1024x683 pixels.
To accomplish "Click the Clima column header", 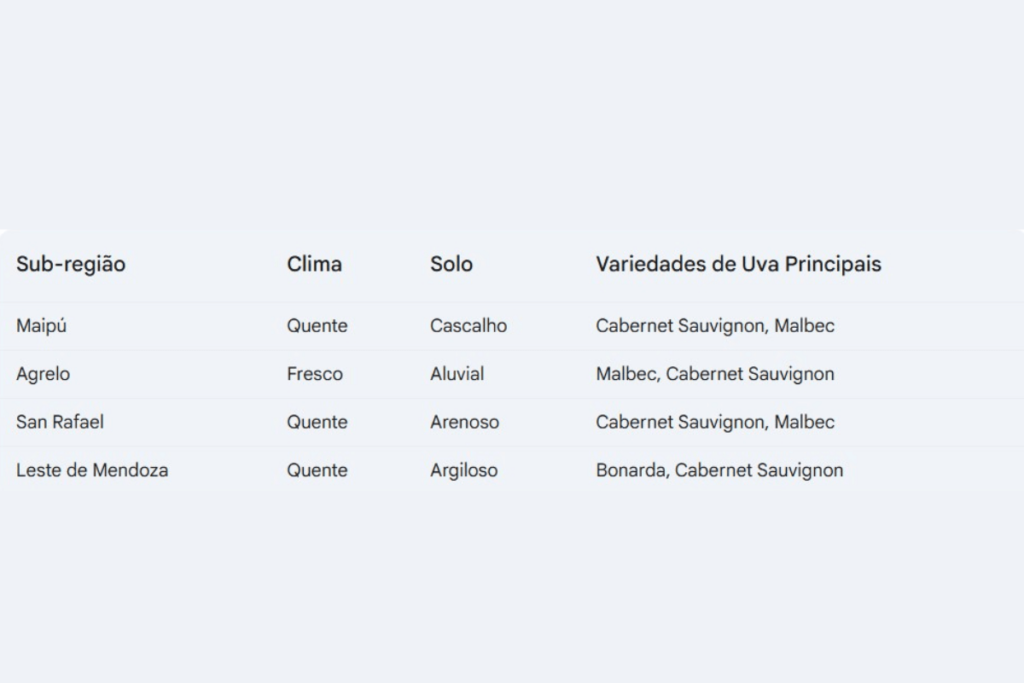I will tap(314, 264).
